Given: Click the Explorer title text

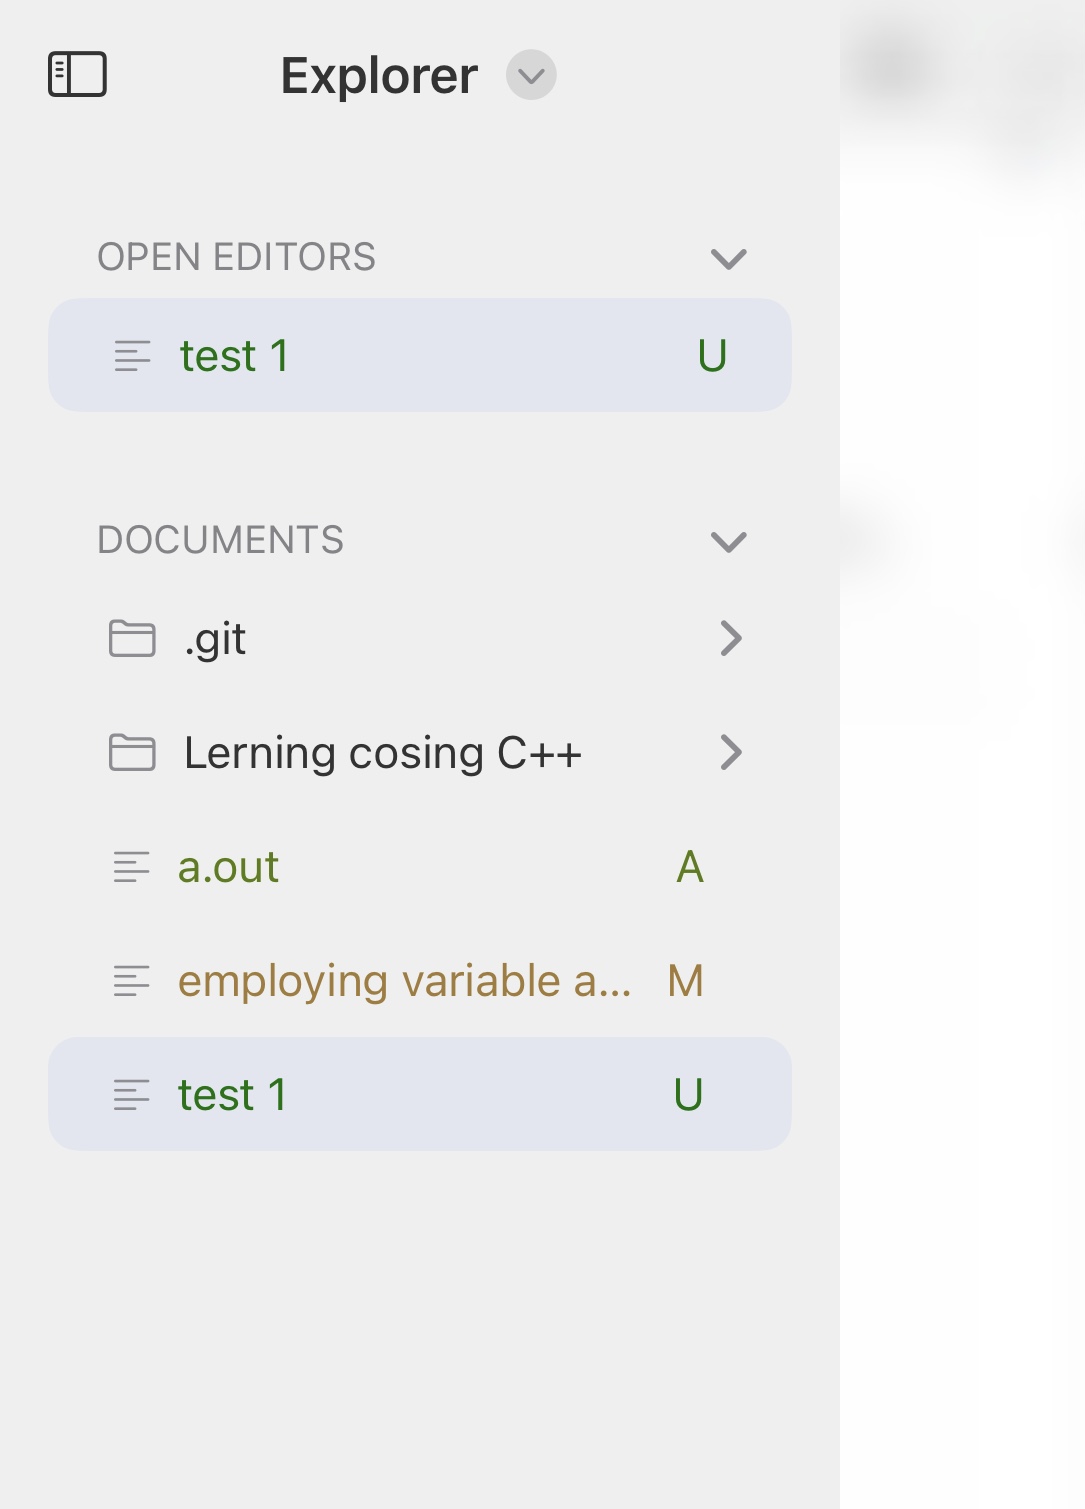Looking at the screenshot, I should [x=379, y=76].
